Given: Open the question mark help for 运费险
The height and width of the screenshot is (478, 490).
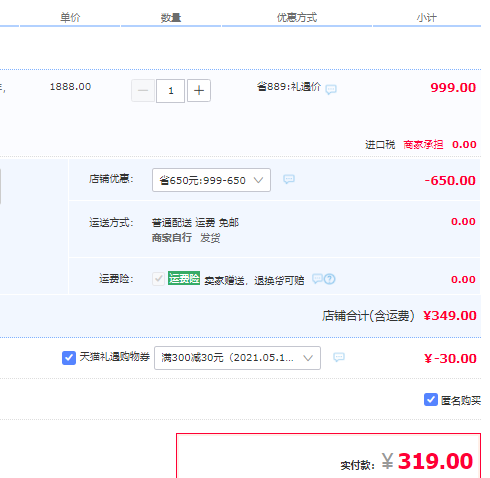Looking at the screenshot, I should tap(330, 279).
